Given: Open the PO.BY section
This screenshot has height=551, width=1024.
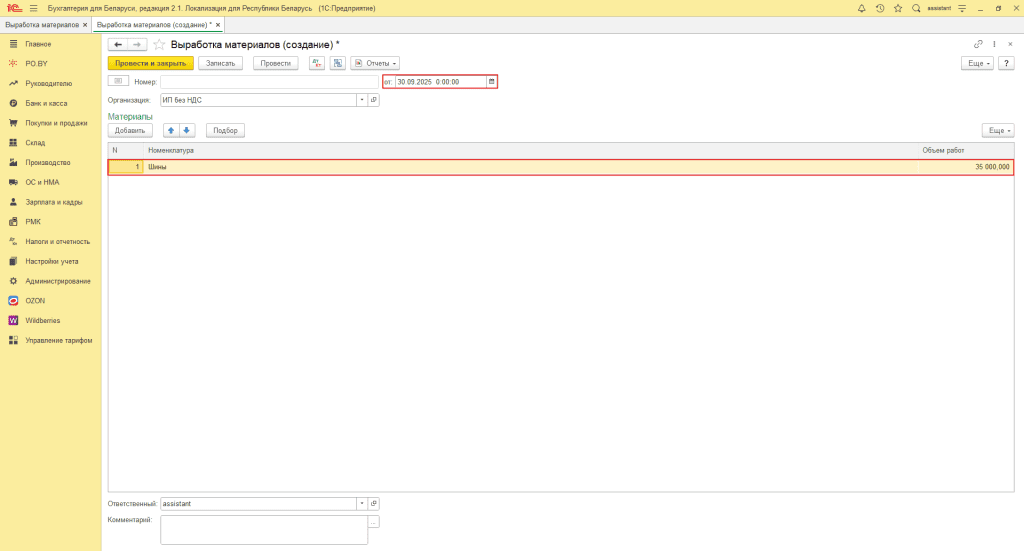Looking at the screenshot, I should click(x=37, y=63).
